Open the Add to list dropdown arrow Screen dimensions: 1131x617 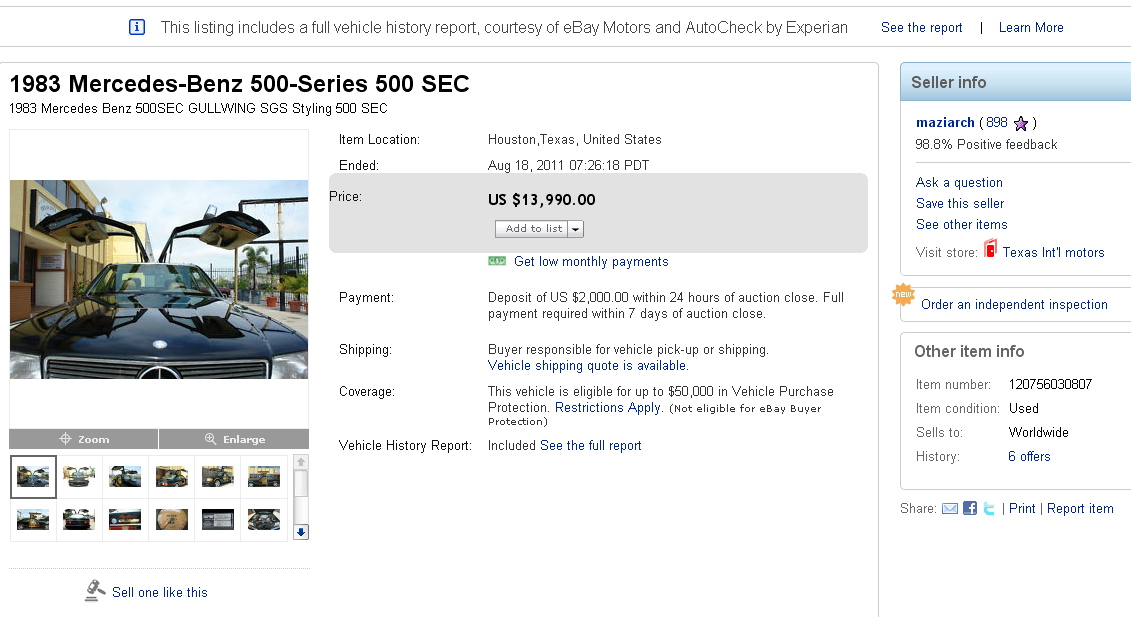click(576, 229)
